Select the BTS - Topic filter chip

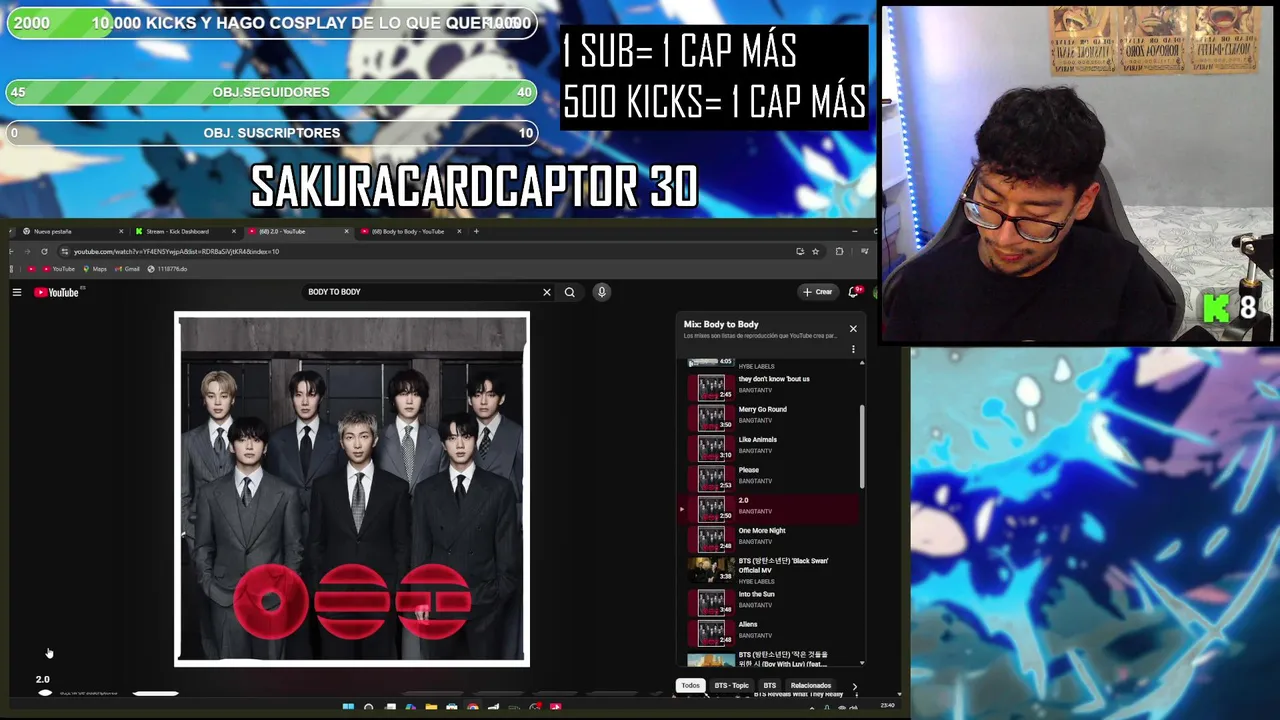point(731,686)
